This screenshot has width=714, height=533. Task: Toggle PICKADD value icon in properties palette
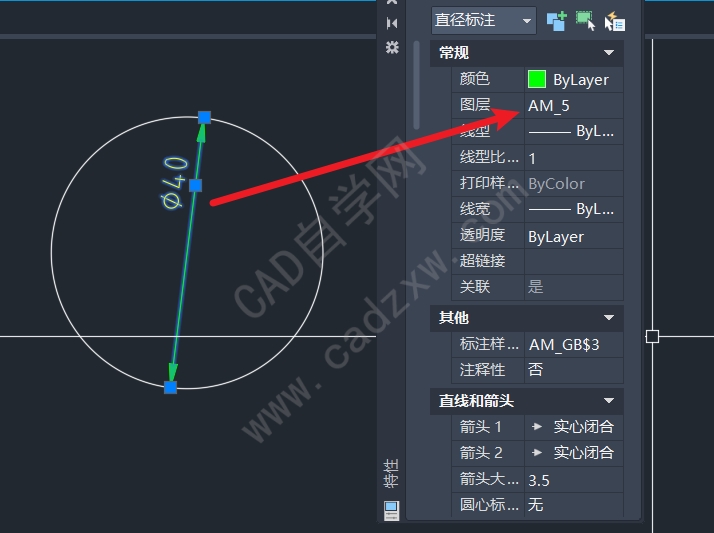pyautogui.click(x=556, y=21)
